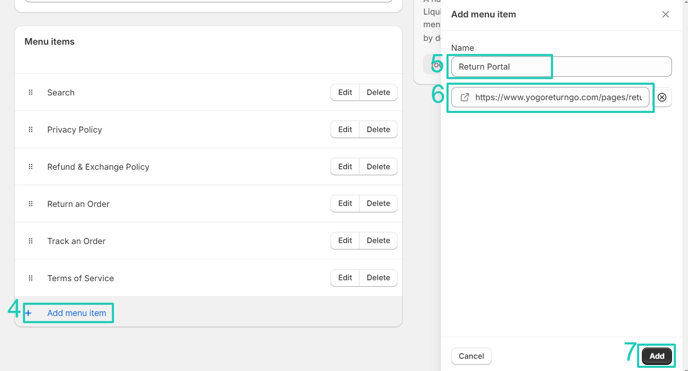Close the Add menu item panel
Viewport: 688px width, 371px height.
click(x=665, y=14)
